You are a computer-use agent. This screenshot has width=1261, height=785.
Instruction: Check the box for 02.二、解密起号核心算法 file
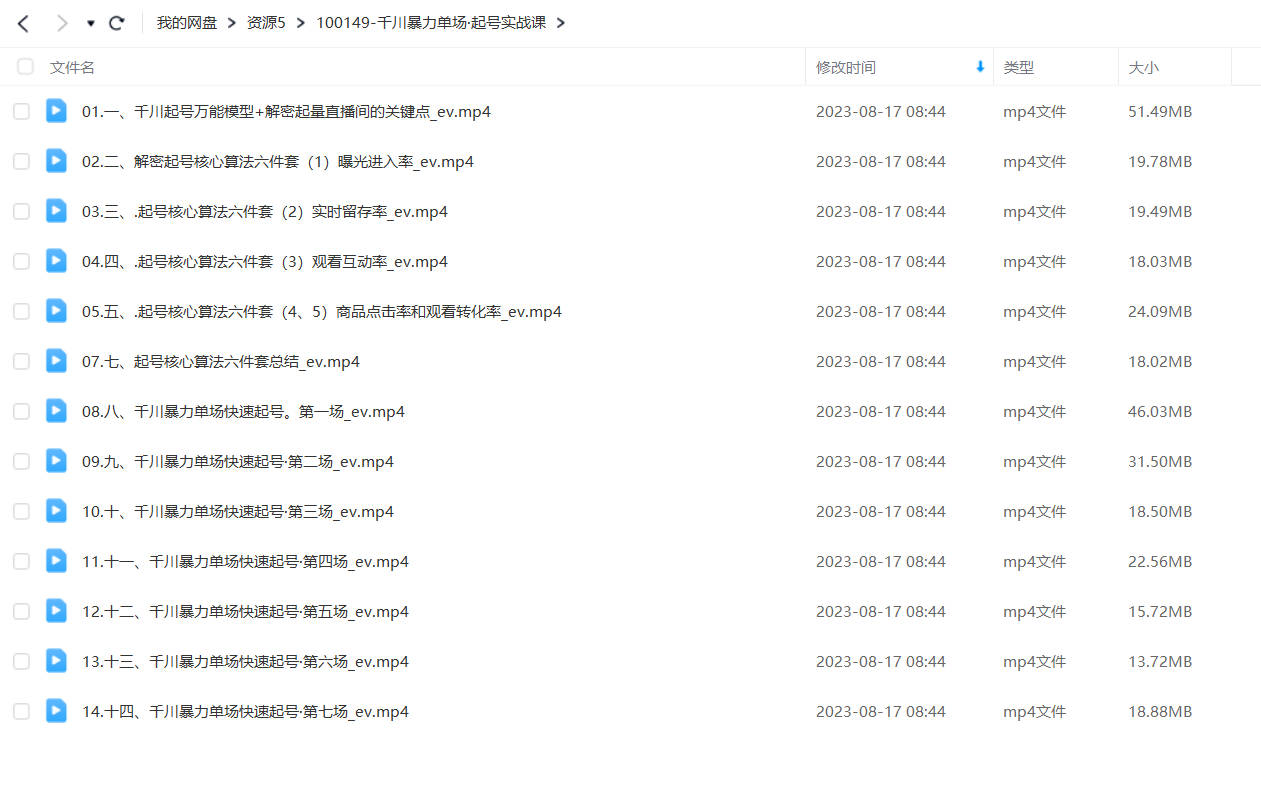(x=21, y=161)
